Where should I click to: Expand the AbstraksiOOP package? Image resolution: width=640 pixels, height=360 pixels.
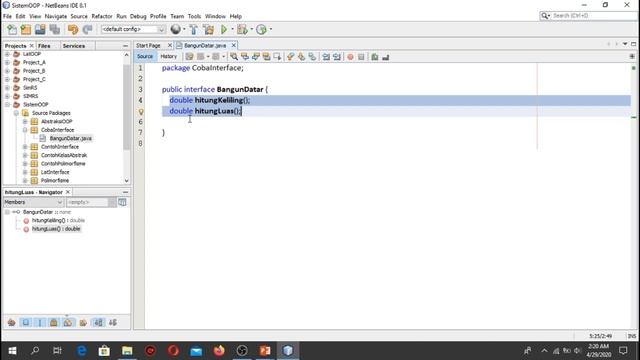point(25,121)
